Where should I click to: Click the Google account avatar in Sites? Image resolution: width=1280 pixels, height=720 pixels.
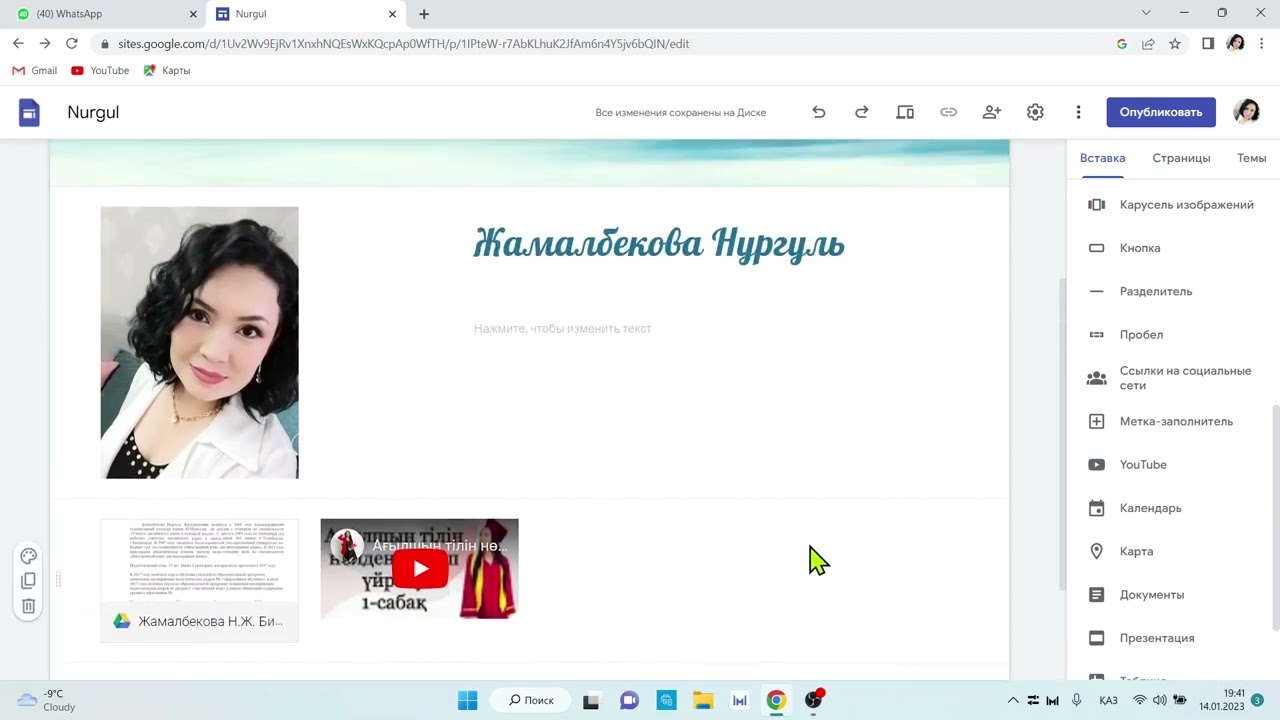[1246, 112]
